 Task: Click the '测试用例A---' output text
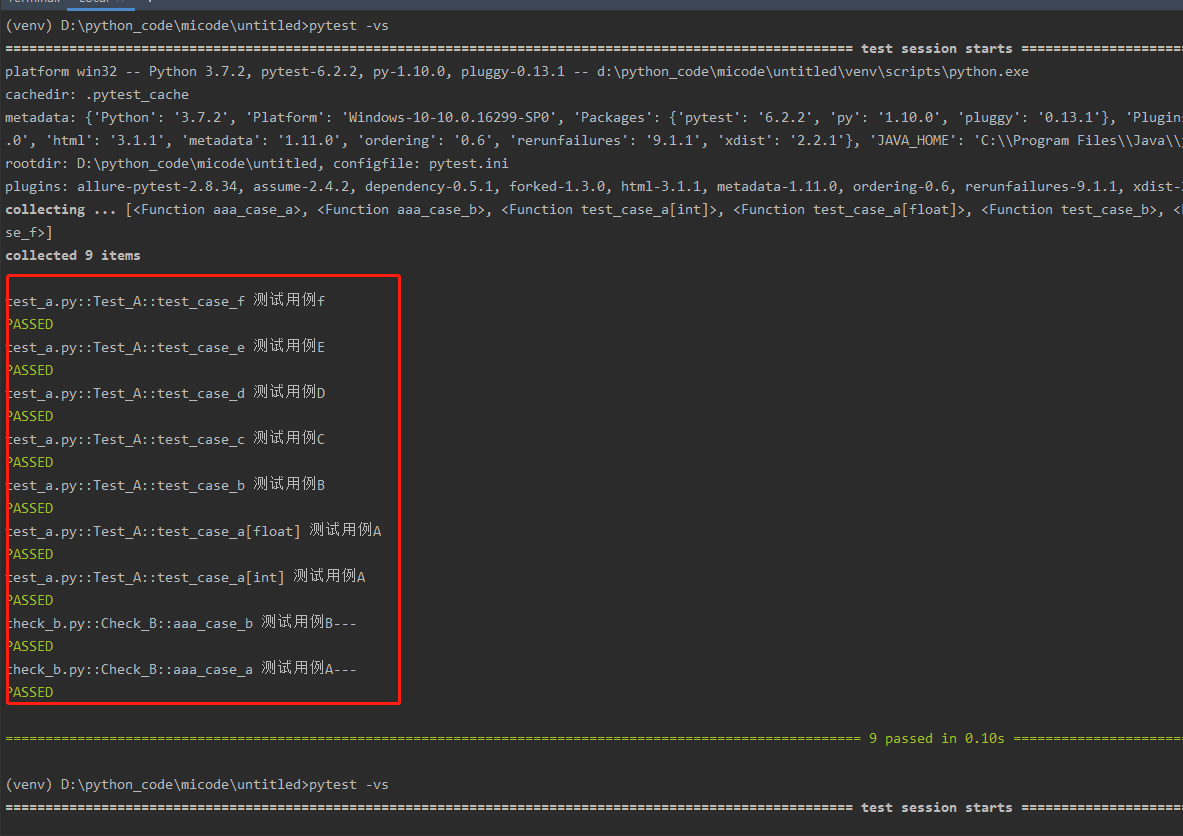pos(309,668)
